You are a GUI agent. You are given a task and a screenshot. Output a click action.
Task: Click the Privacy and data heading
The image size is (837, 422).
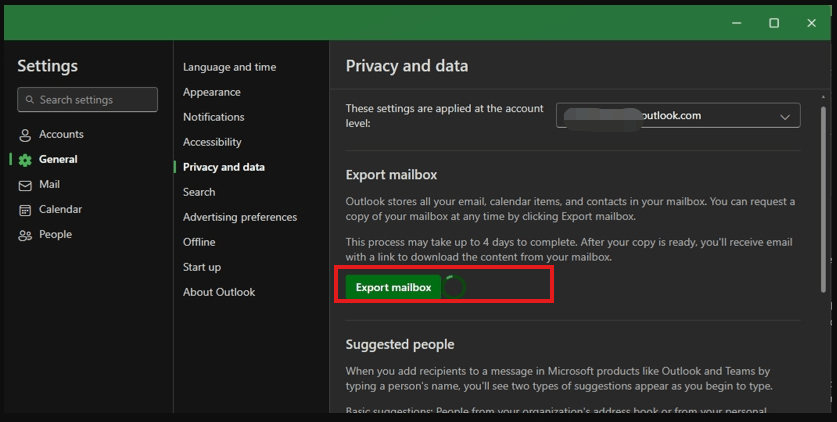point(407,66)
